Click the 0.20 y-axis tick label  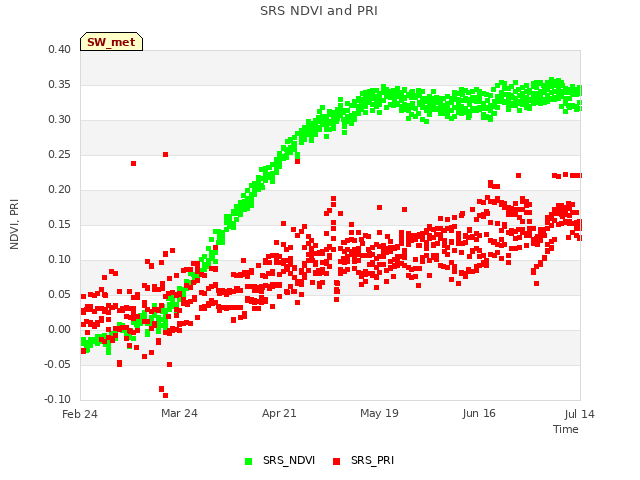click(60, 189)
